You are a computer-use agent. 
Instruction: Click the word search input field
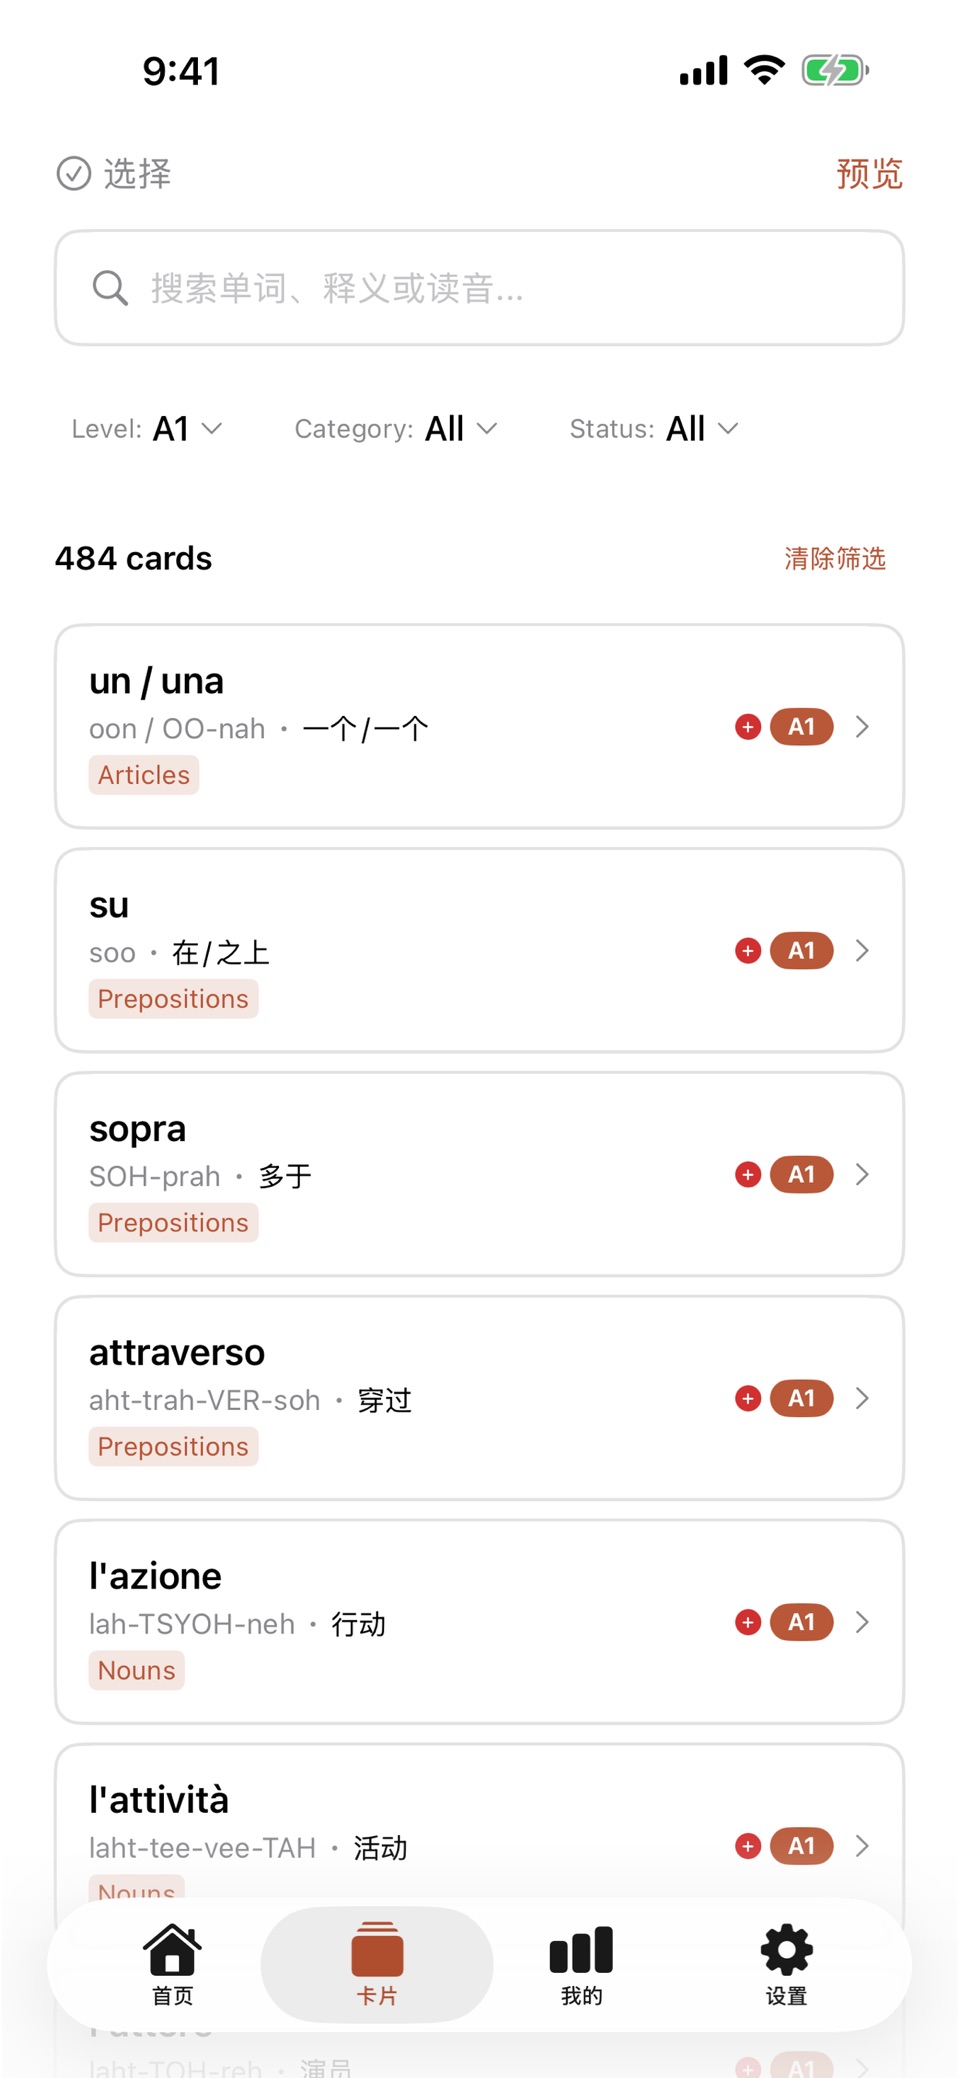pos(480,288)
